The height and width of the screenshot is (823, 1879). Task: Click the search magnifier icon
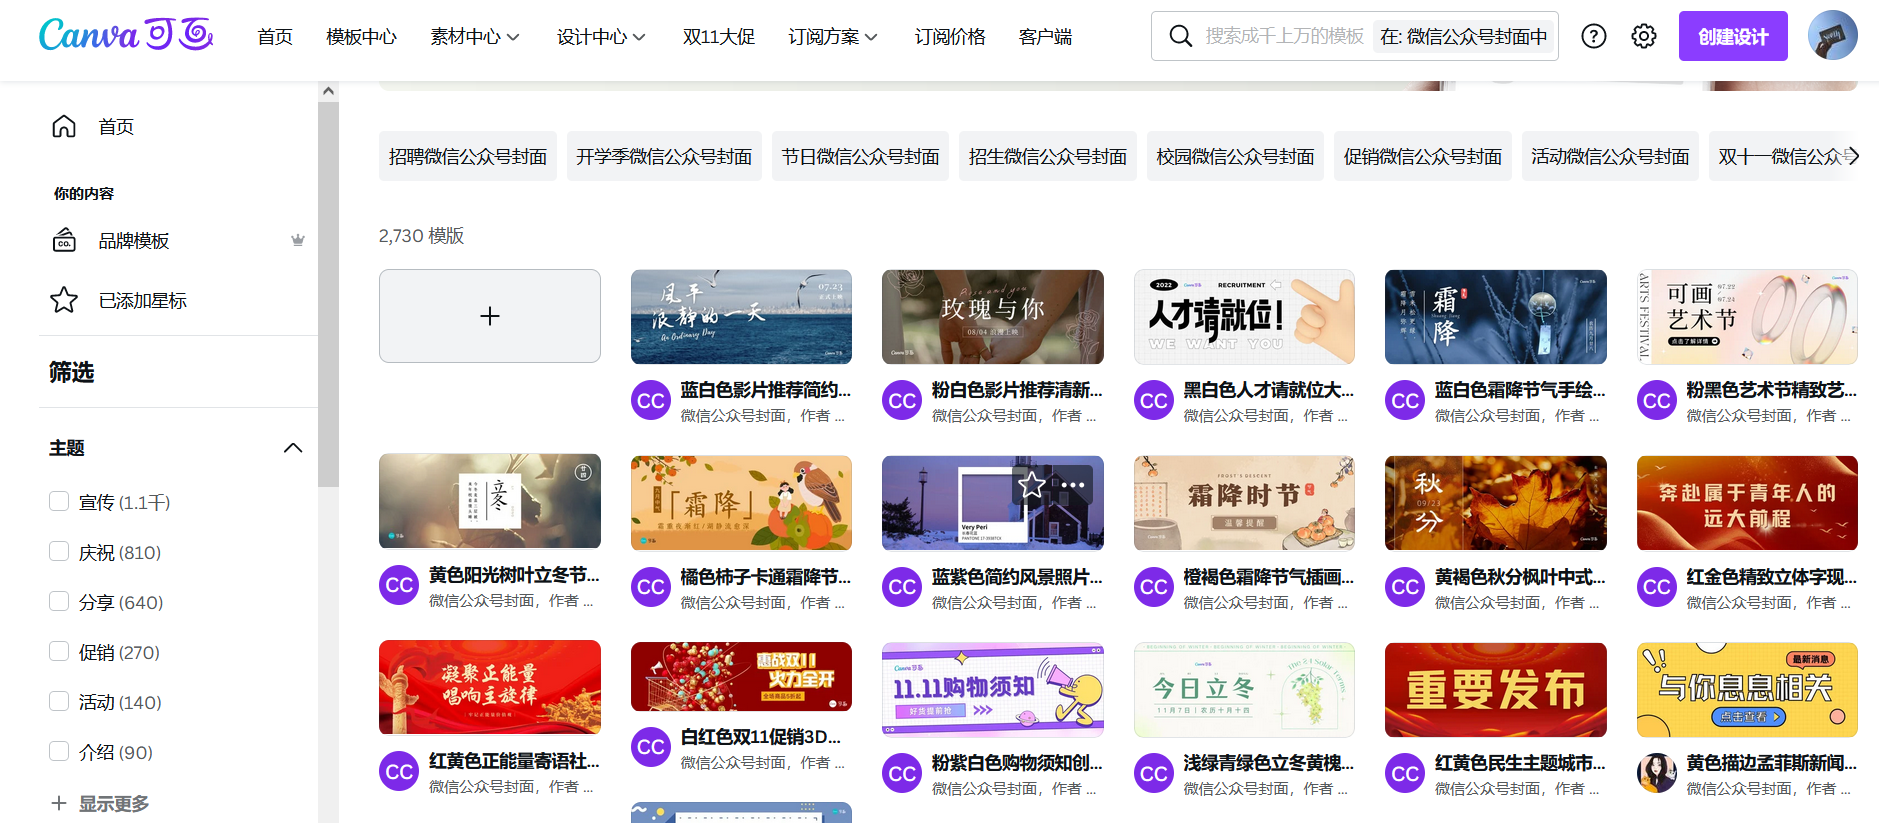(1180, 36)
